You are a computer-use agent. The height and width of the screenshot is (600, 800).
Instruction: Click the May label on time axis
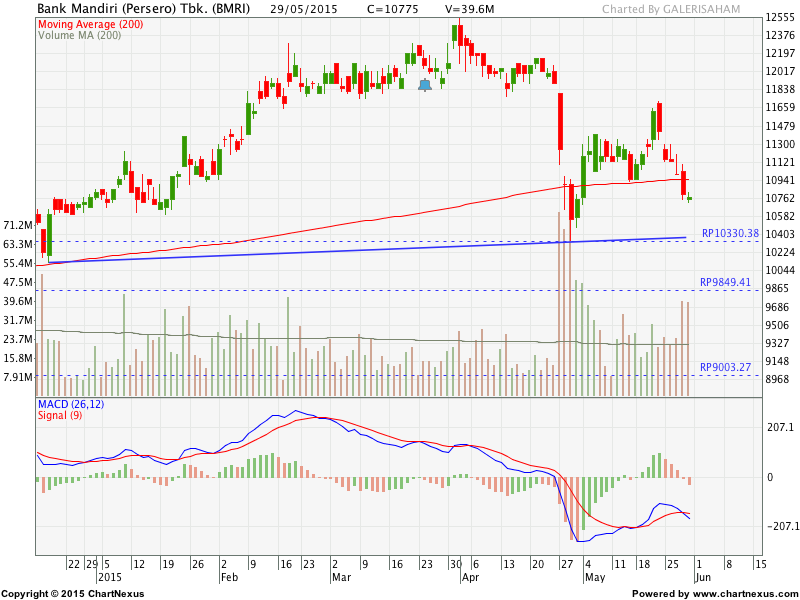[x=595, y=577]
